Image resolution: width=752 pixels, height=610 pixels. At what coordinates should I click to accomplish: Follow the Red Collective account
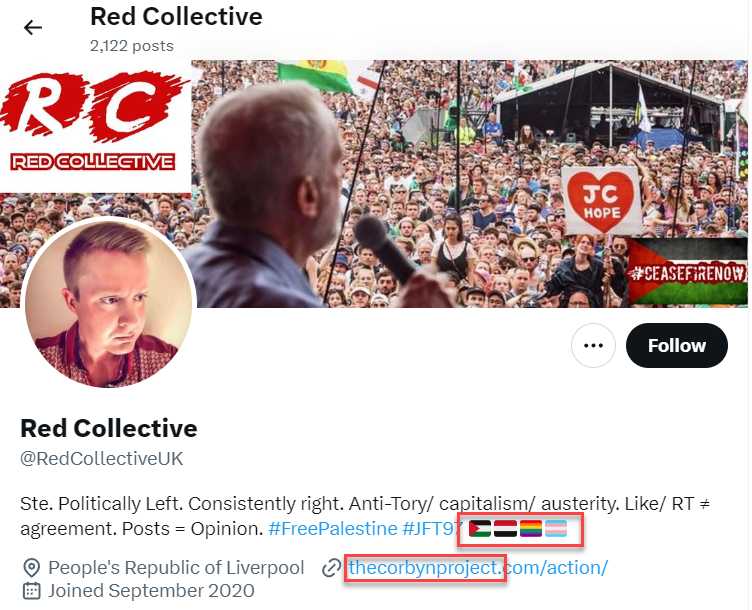(676, 346)
